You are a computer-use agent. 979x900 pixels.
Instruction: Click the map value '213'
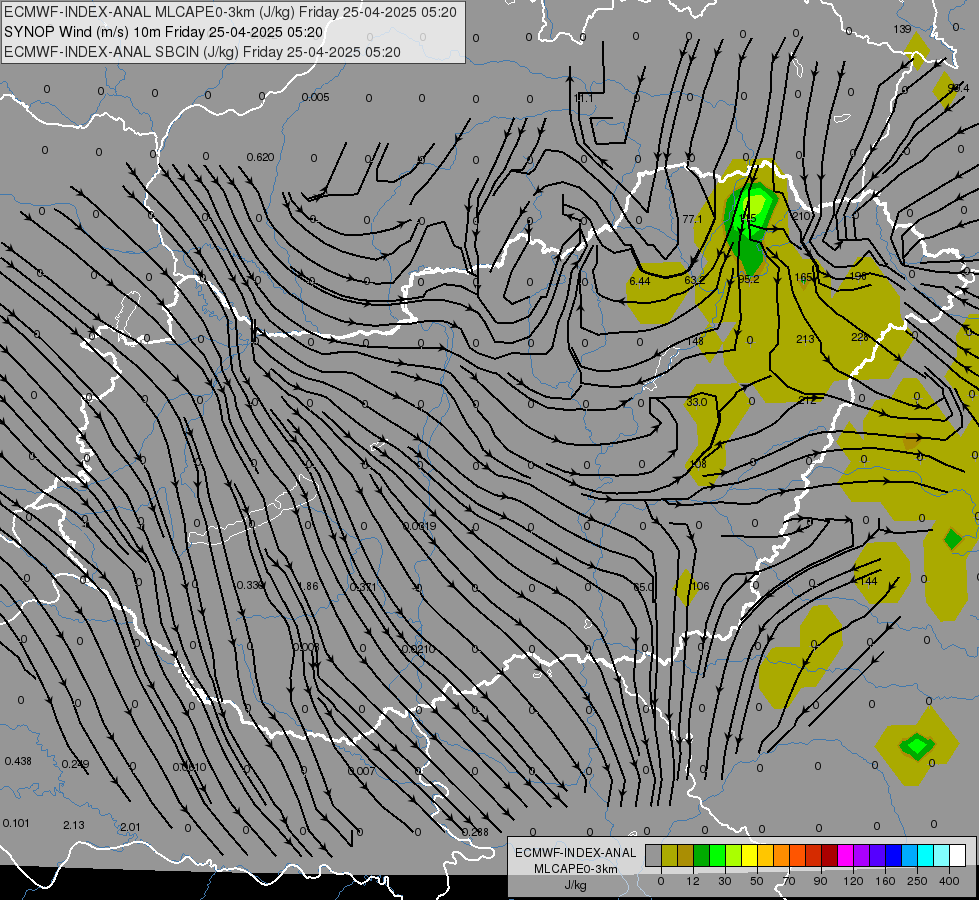805,339
